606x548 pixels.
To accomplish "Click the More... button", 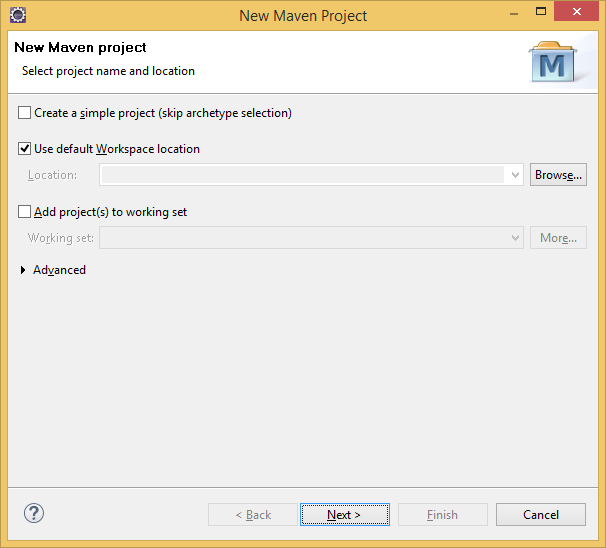I will pyautogui.click(x=558, y=238).
